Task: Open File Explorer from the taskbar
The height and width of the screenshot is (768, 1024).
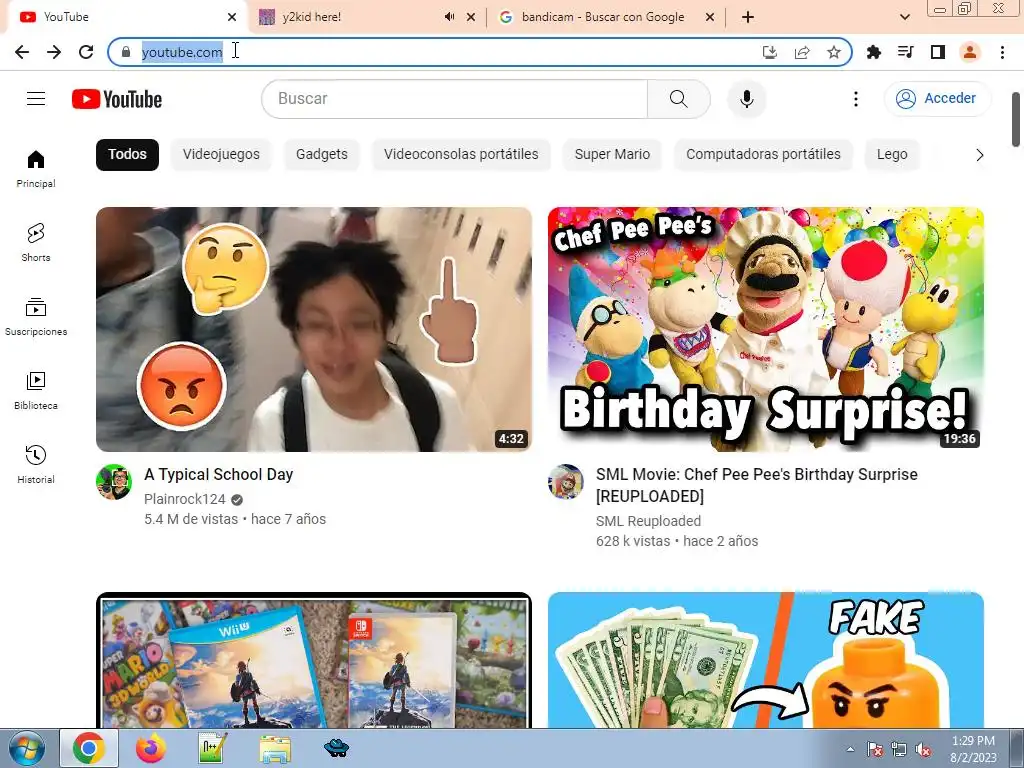Action: click(275, 749)
